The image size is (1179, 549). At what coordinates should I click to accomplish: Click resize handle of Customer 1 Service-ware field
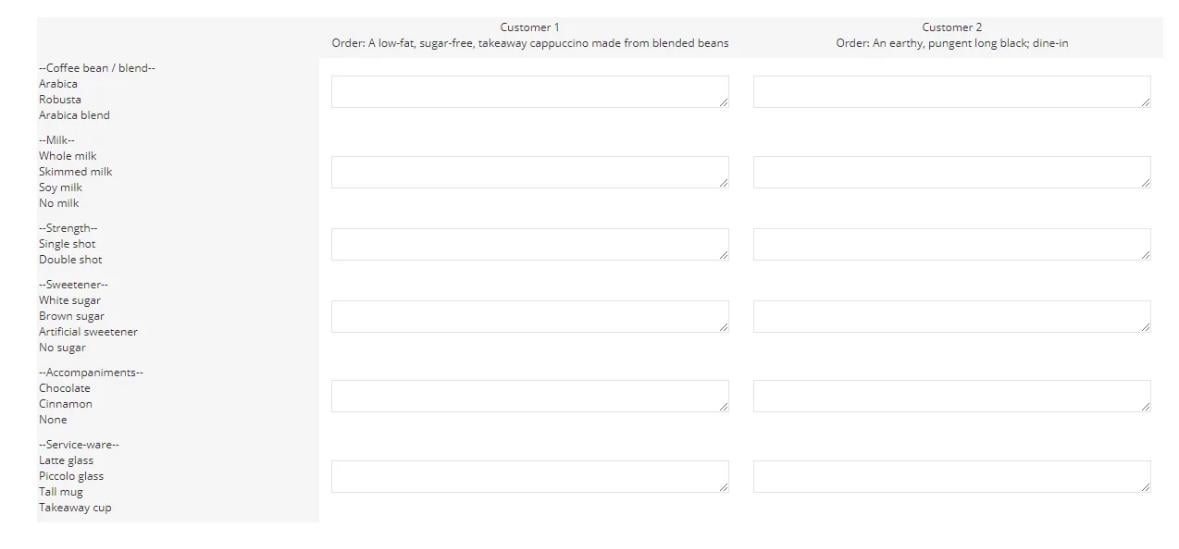click(x=723, y=488)
